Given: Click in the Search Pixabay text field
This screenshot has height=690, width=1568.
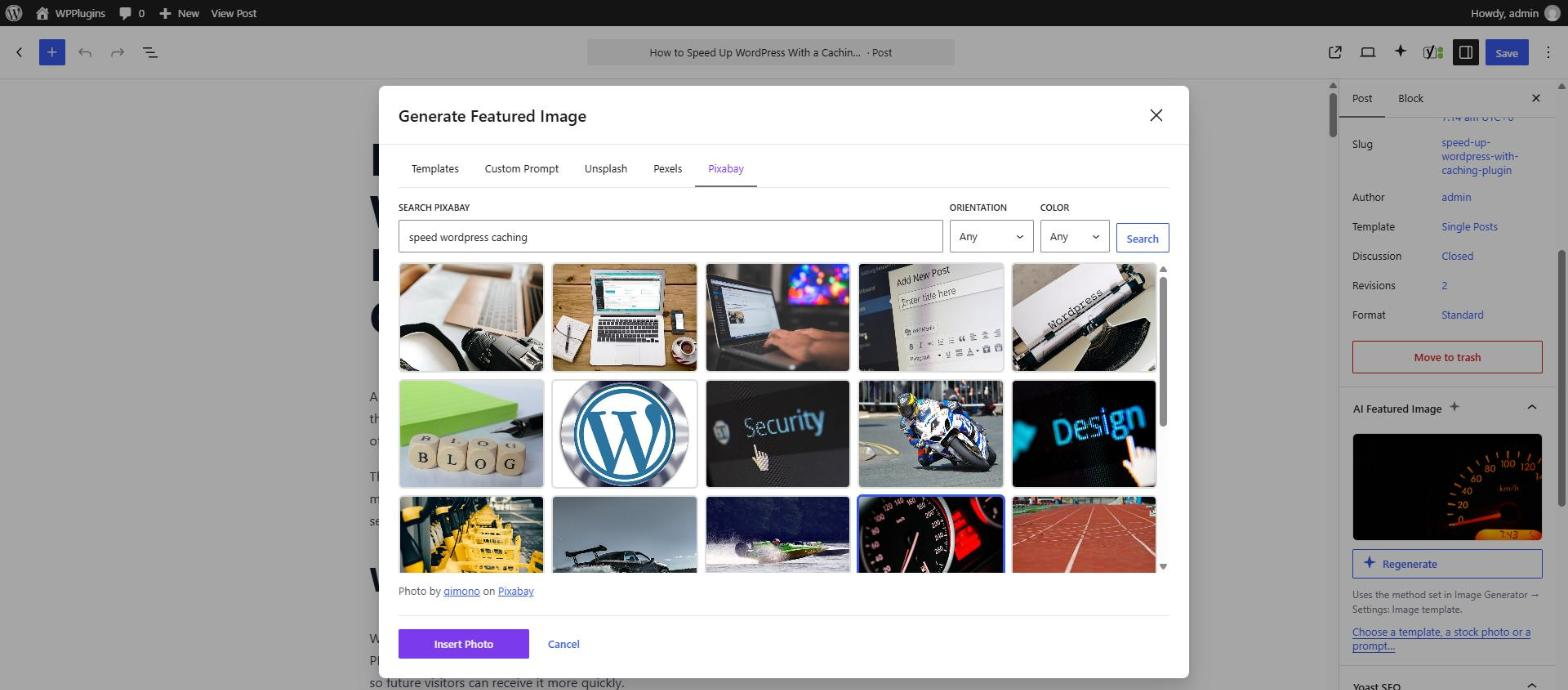Looking at the screenshot, I should click(x=670, y=237).
